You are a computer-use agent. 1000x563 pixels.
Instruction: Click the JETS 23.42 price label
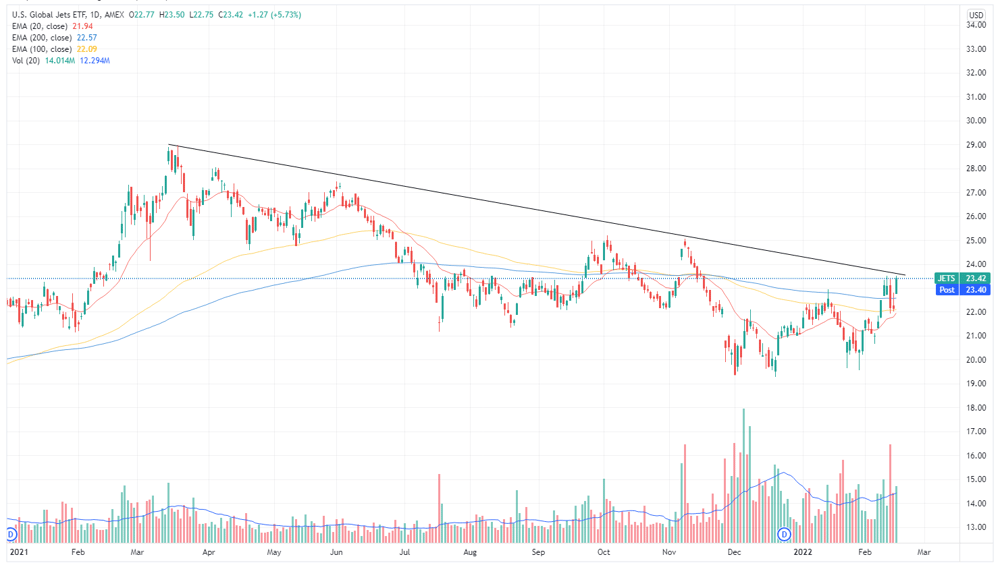pyautogui.click(x=962, y=278)
